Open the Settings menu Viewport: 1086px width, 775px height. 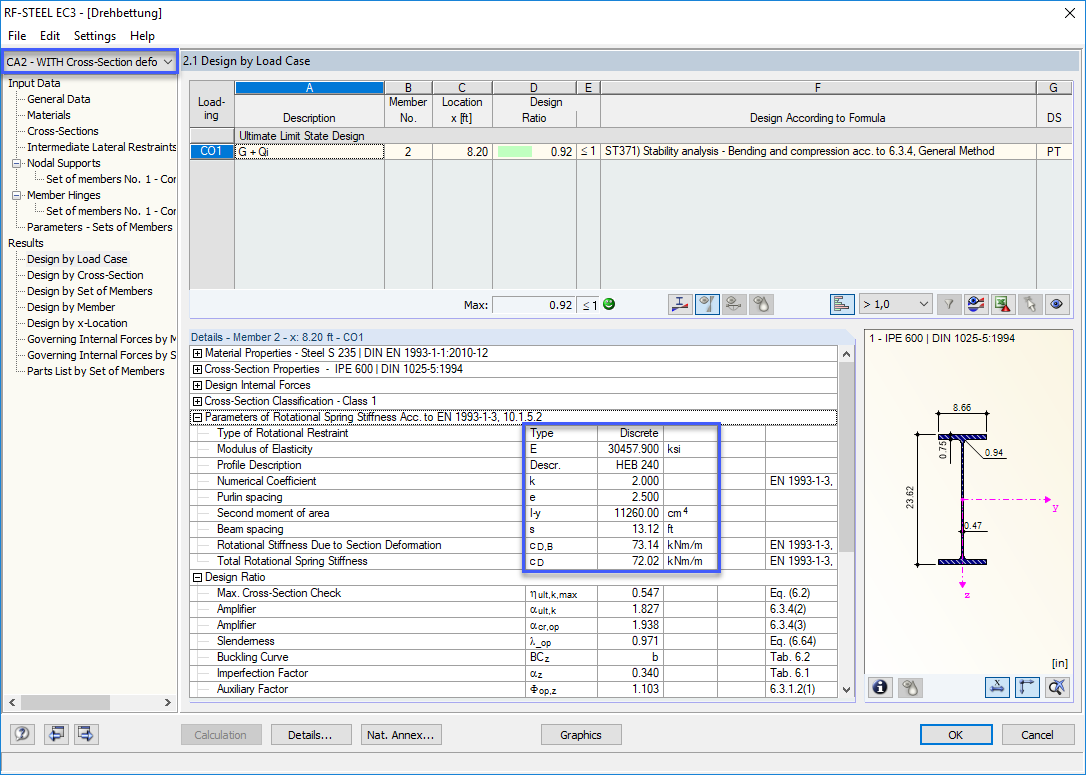(95, 36)
